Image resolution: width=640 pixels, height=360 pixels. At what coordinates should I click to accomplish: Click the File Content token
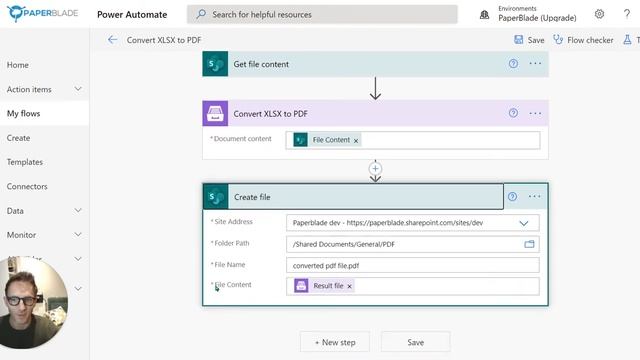point(327,140)
